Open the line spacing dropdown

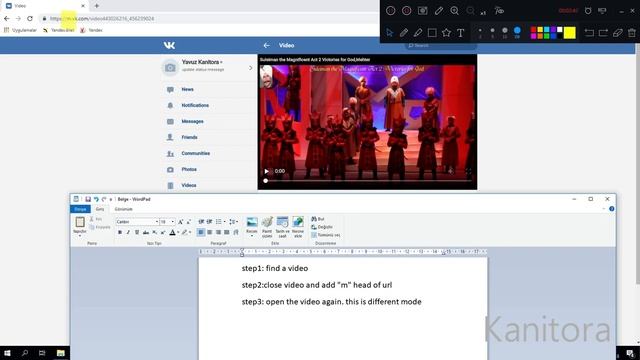click(x=233, y=222)
